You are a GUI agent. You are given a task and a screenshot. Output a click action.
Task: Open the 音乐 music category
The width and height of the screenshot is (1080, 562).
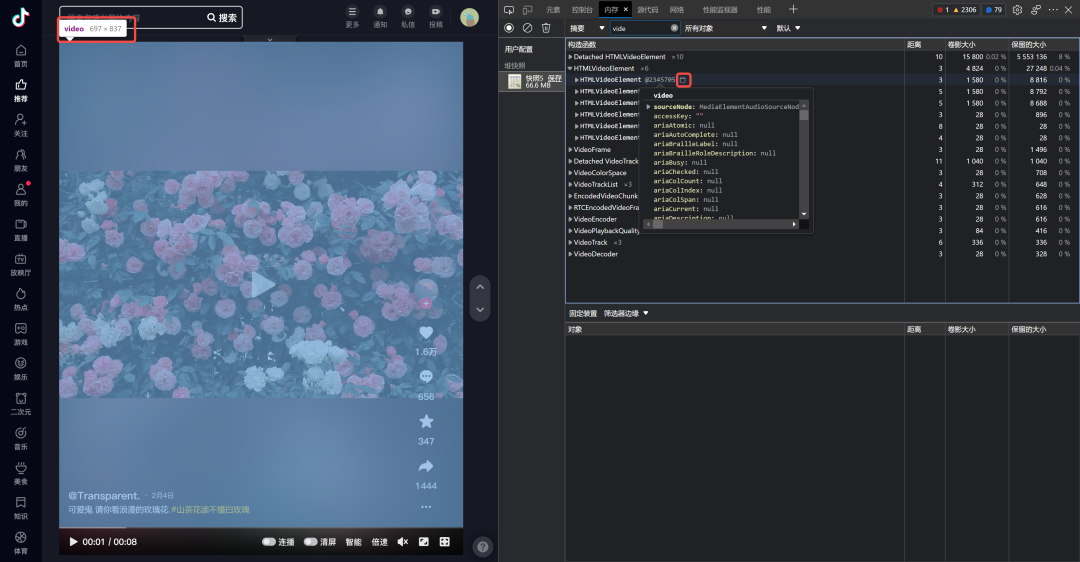(x=21, y=438)
